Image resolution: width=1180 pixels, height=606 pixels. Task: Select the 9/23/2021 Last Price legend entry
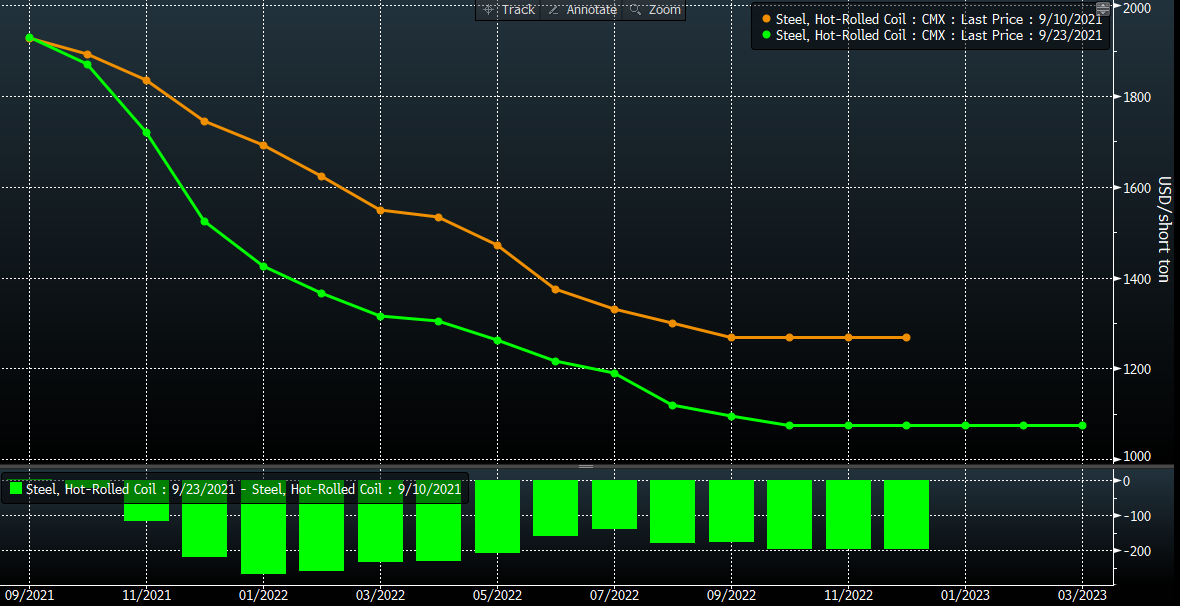click(938, 35)
